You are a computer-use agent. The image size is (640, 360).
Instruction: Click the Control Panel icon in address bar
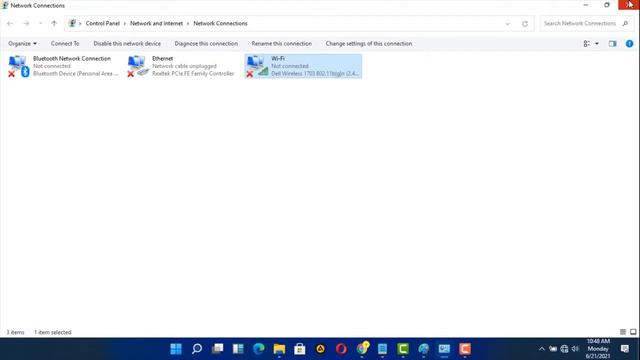pos(72,23)
